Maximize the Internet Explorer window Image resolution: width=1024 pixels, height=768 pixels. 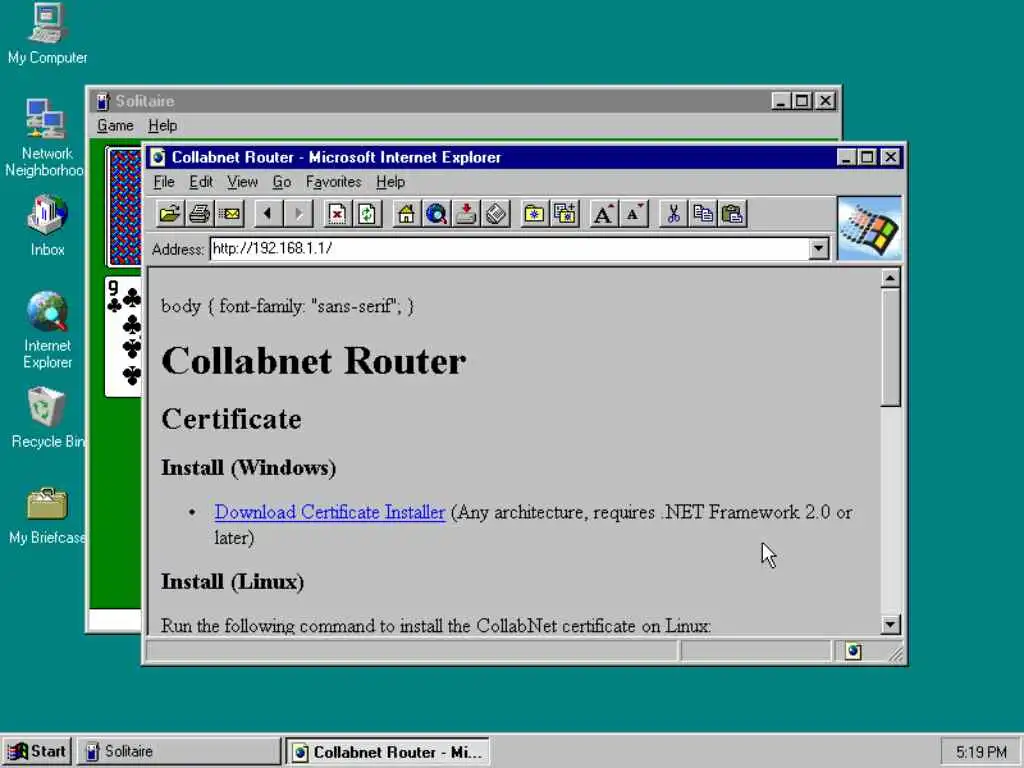point(867,157)
